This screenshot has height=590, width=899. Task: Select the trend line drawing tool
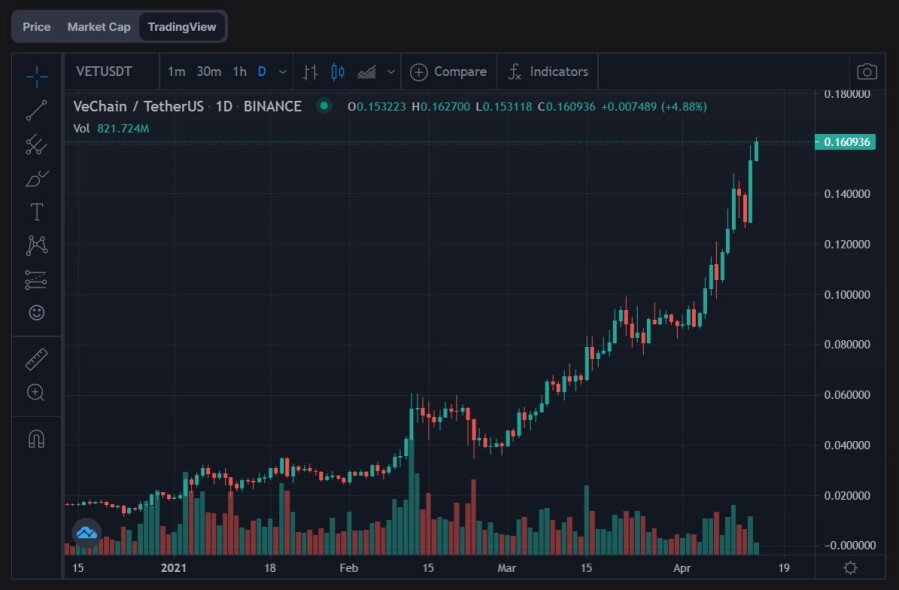point(36,111)
